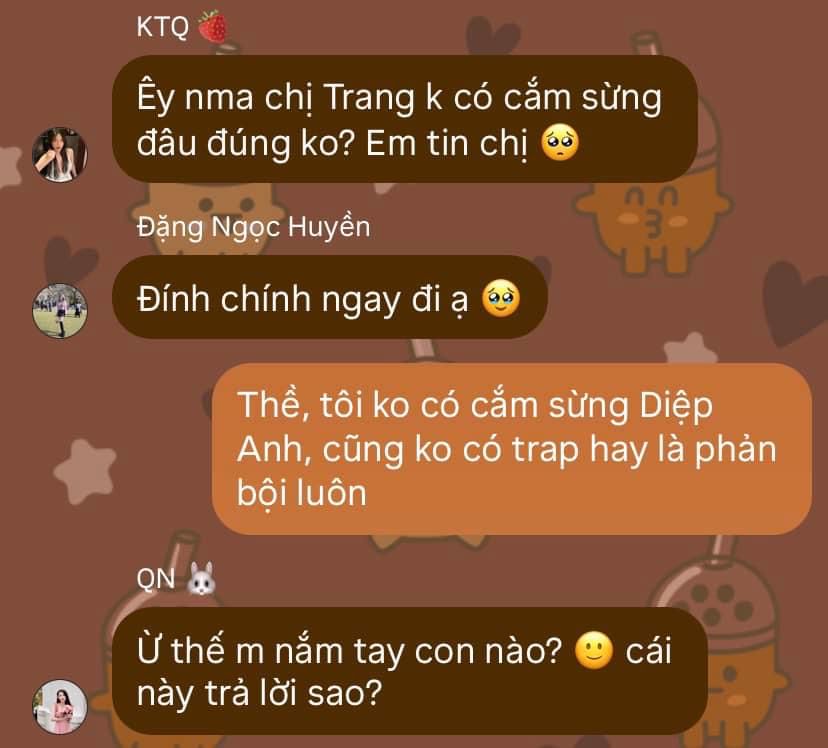Select the sender name KTQ

(x=162, y=26)
